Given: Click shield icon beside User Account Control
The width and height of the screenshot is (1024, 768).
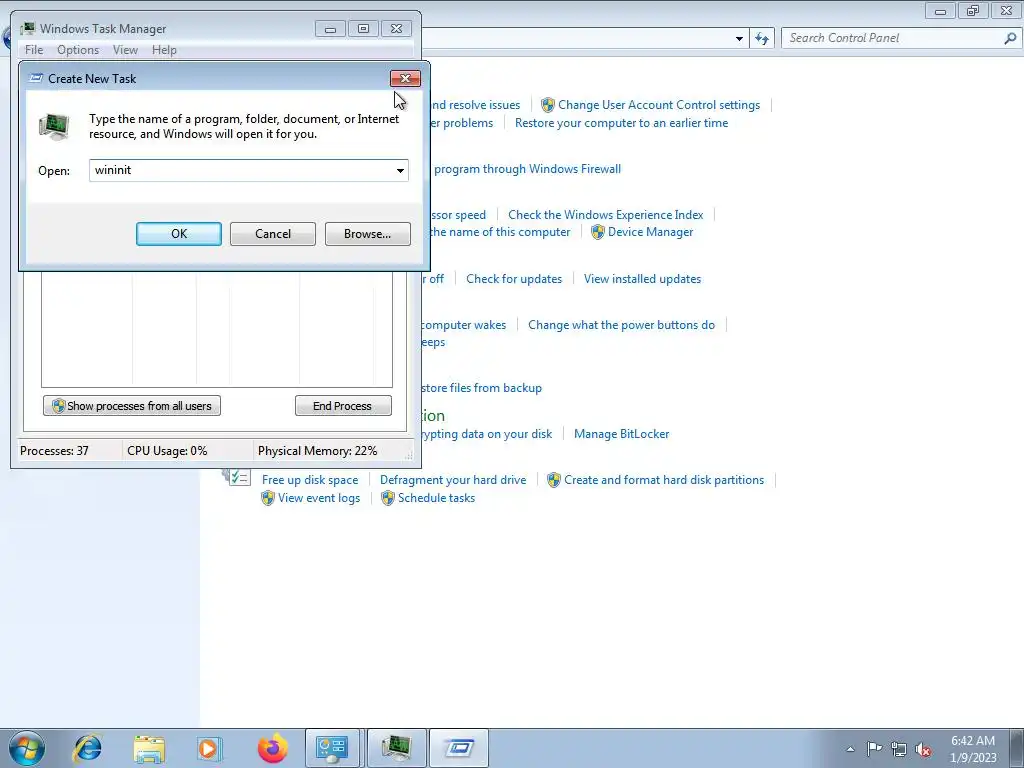Looking at the screenshot, I should 548,105.
